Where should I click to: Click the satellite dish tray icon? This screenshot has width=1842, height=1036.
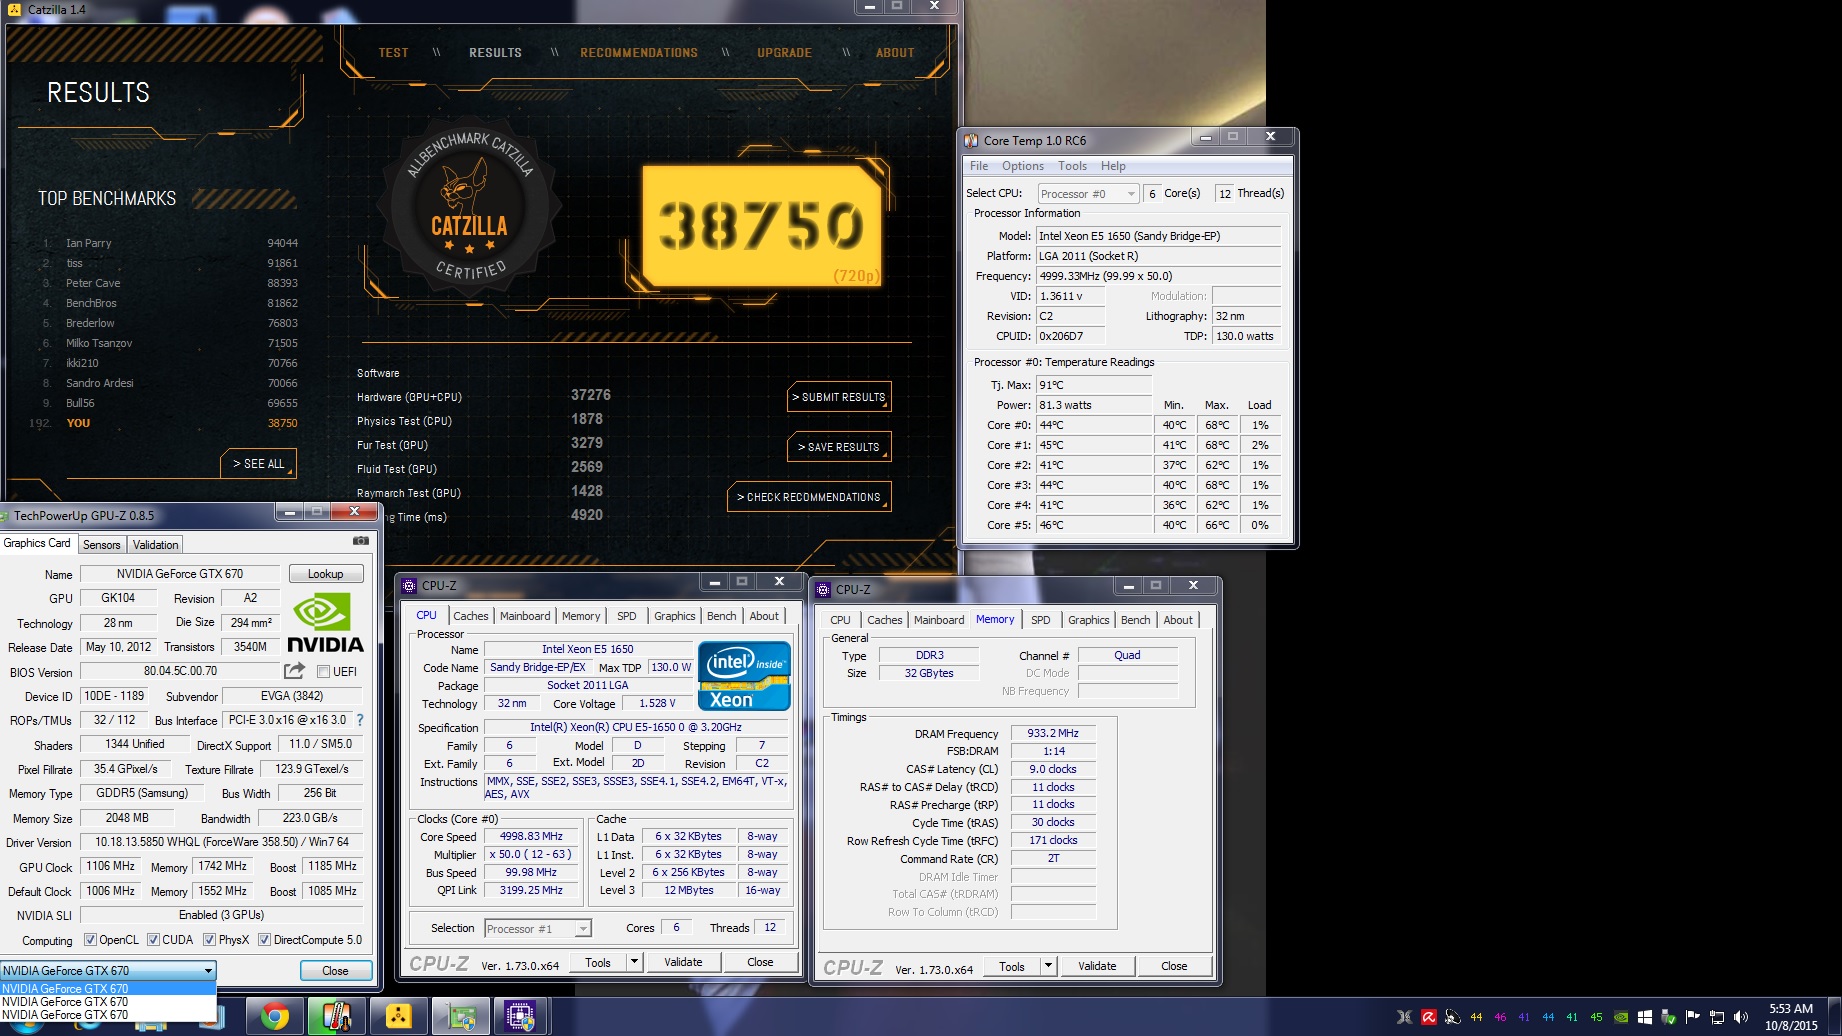[1452, 1017]
